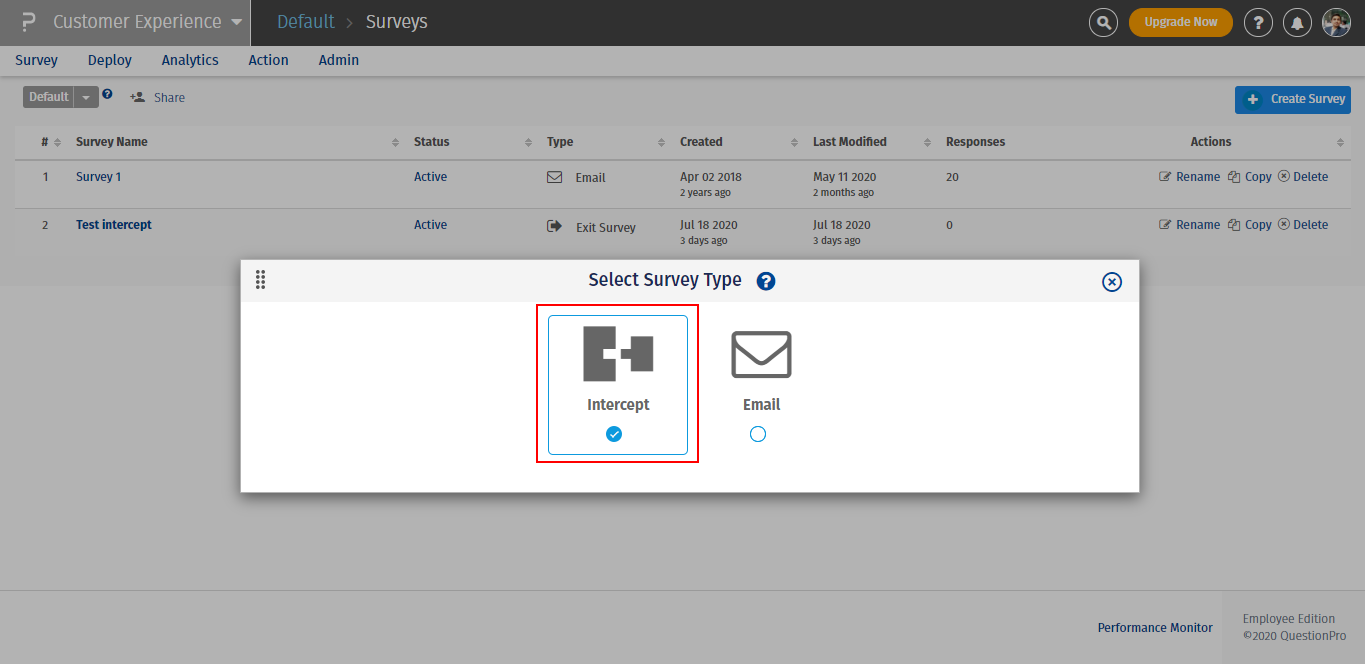The width and height of the screenshot is (1365, 664).
Task: Sort the table by Responses column
Action: tap(975, 141)
